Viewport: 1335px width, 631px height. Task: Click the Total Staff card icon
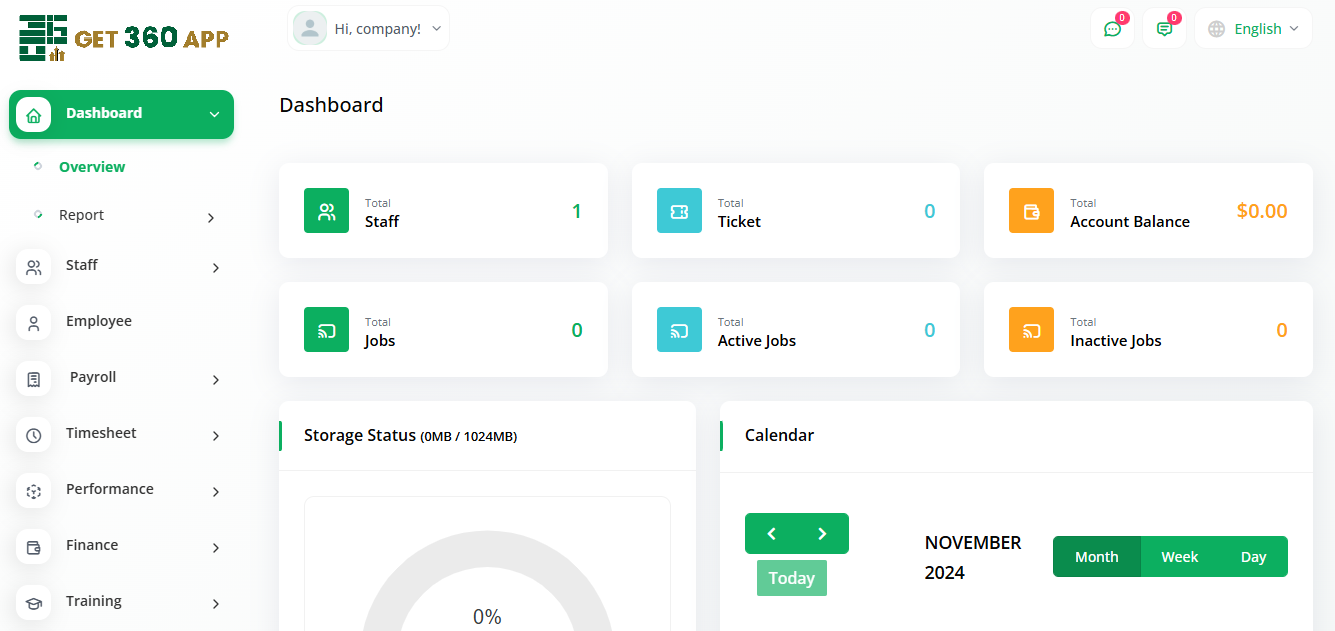(326, 211)
